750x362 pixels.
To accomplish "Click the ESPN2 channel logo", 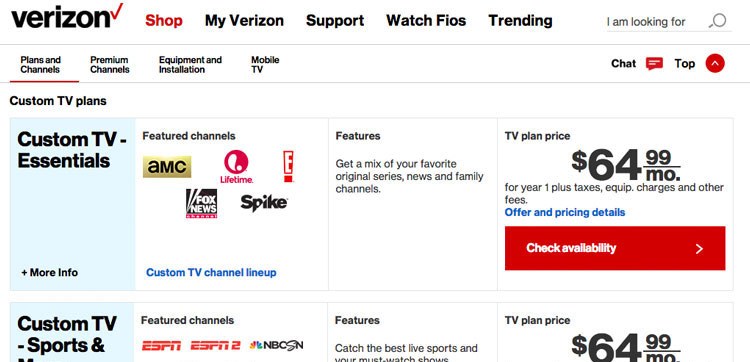I will [x=215, y=345].
